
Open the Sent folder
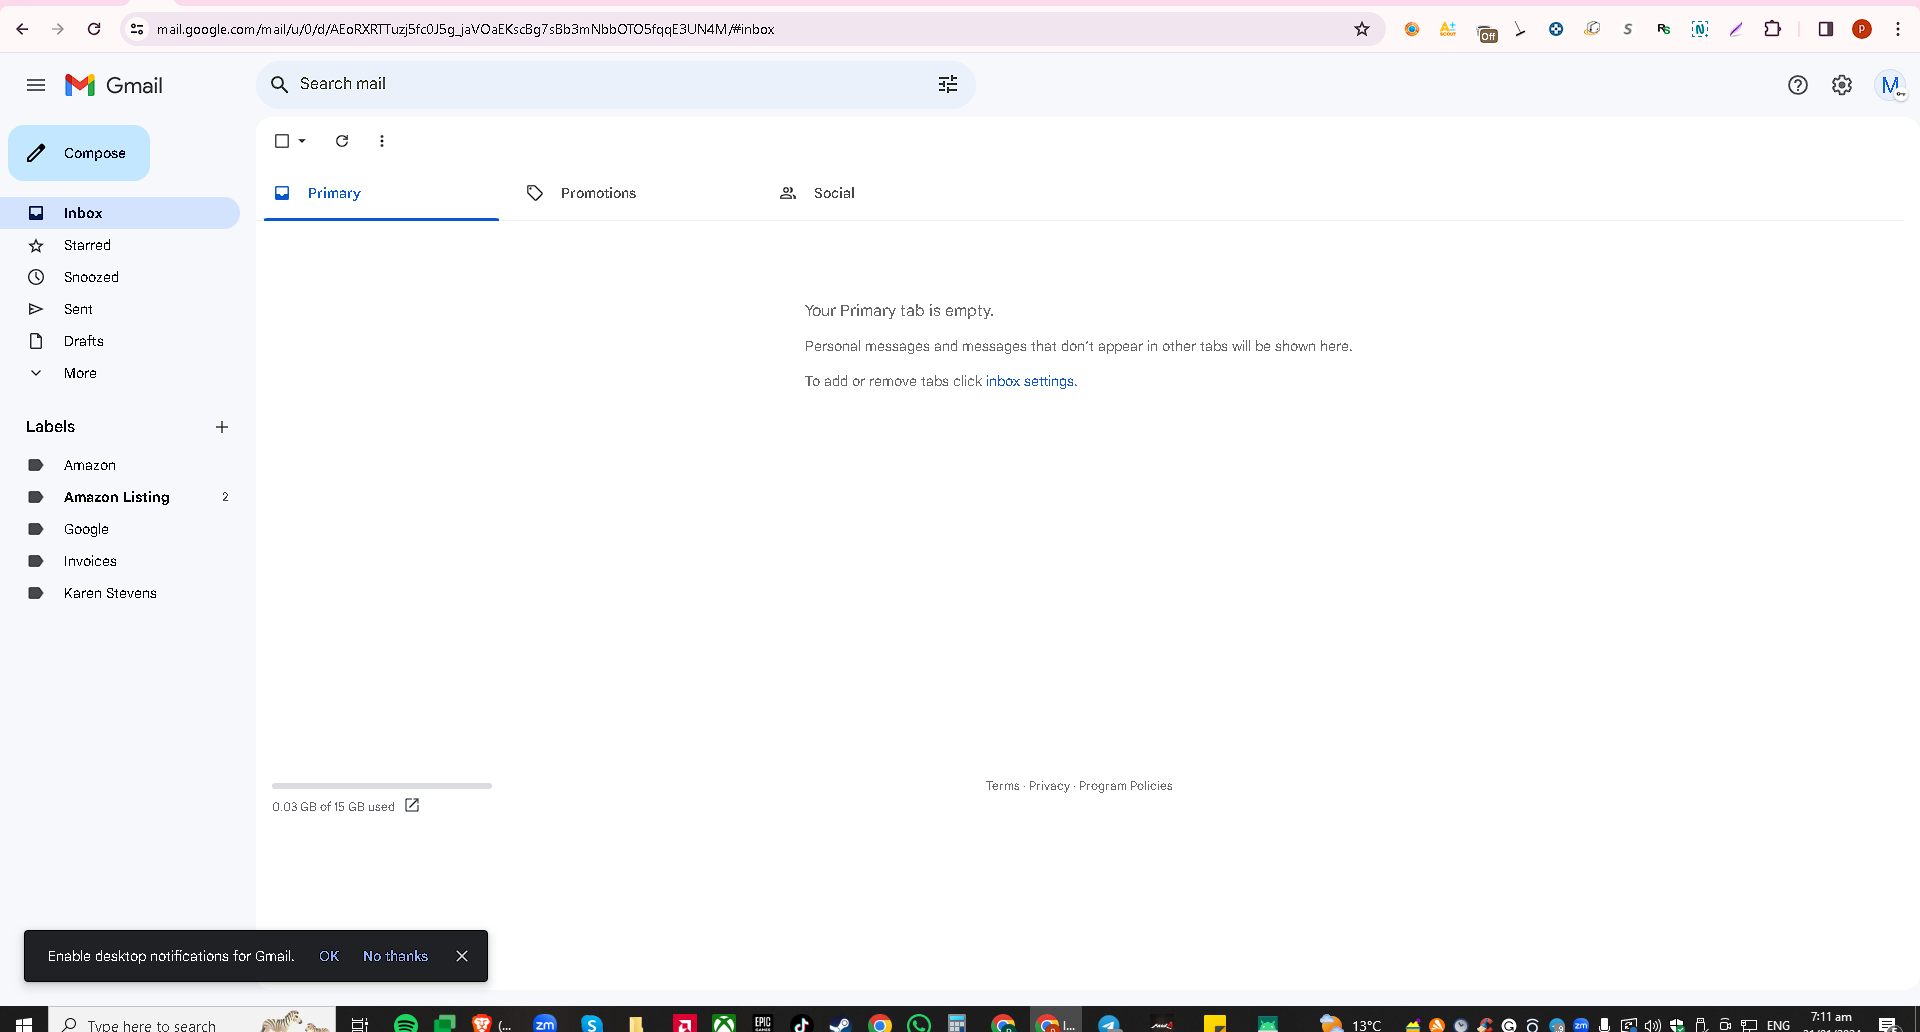(120, 309)
